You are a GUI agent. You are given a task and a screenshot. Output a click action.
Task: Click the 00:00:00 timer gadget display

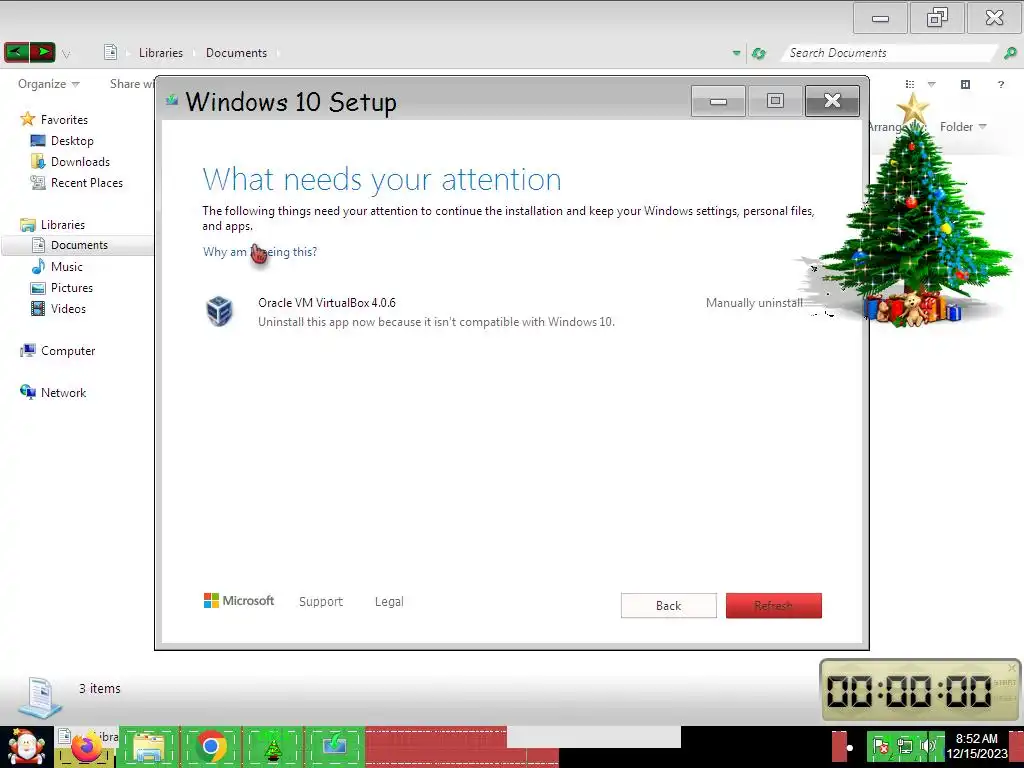point(908,691)
